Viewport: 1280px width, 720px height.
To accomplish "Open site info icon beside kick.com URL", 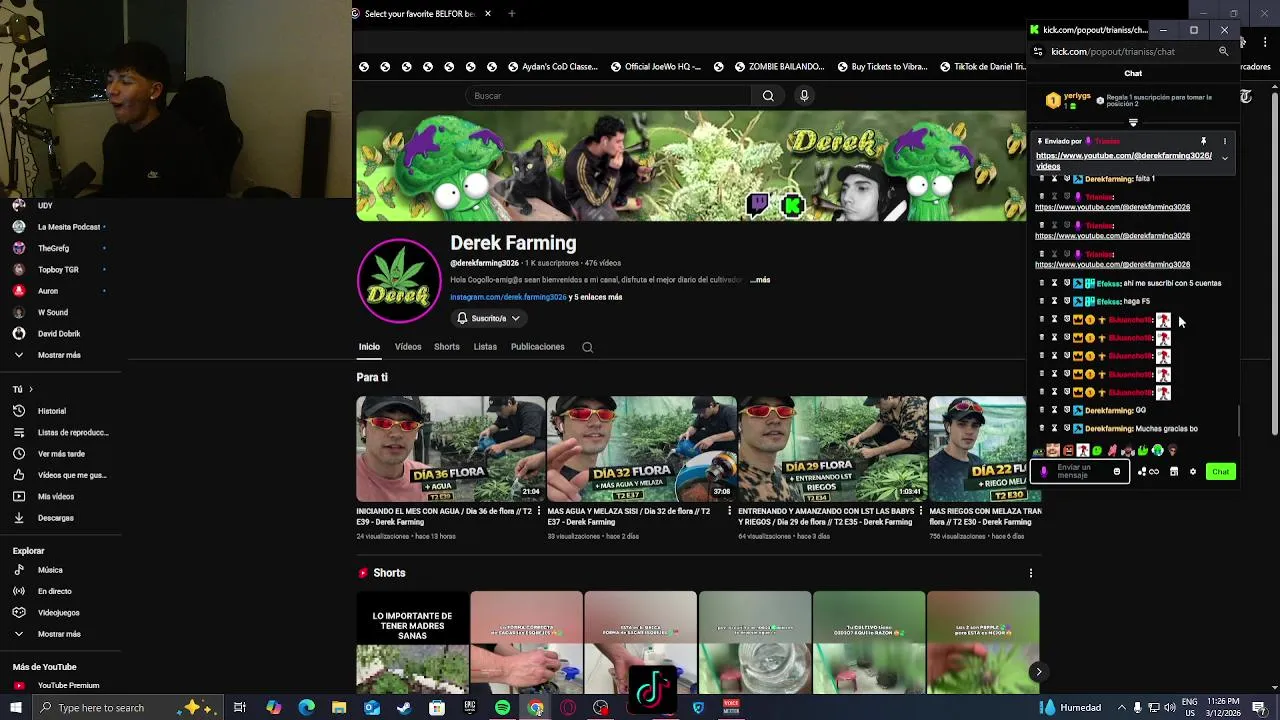I will point(1038,52).
